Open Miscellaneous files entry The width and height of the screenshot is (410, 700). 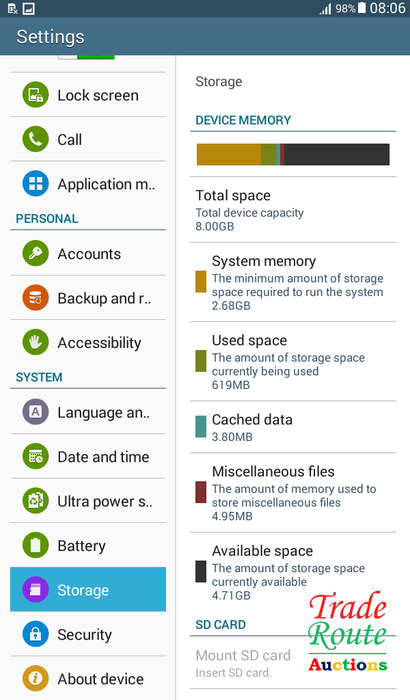[293, 493]
